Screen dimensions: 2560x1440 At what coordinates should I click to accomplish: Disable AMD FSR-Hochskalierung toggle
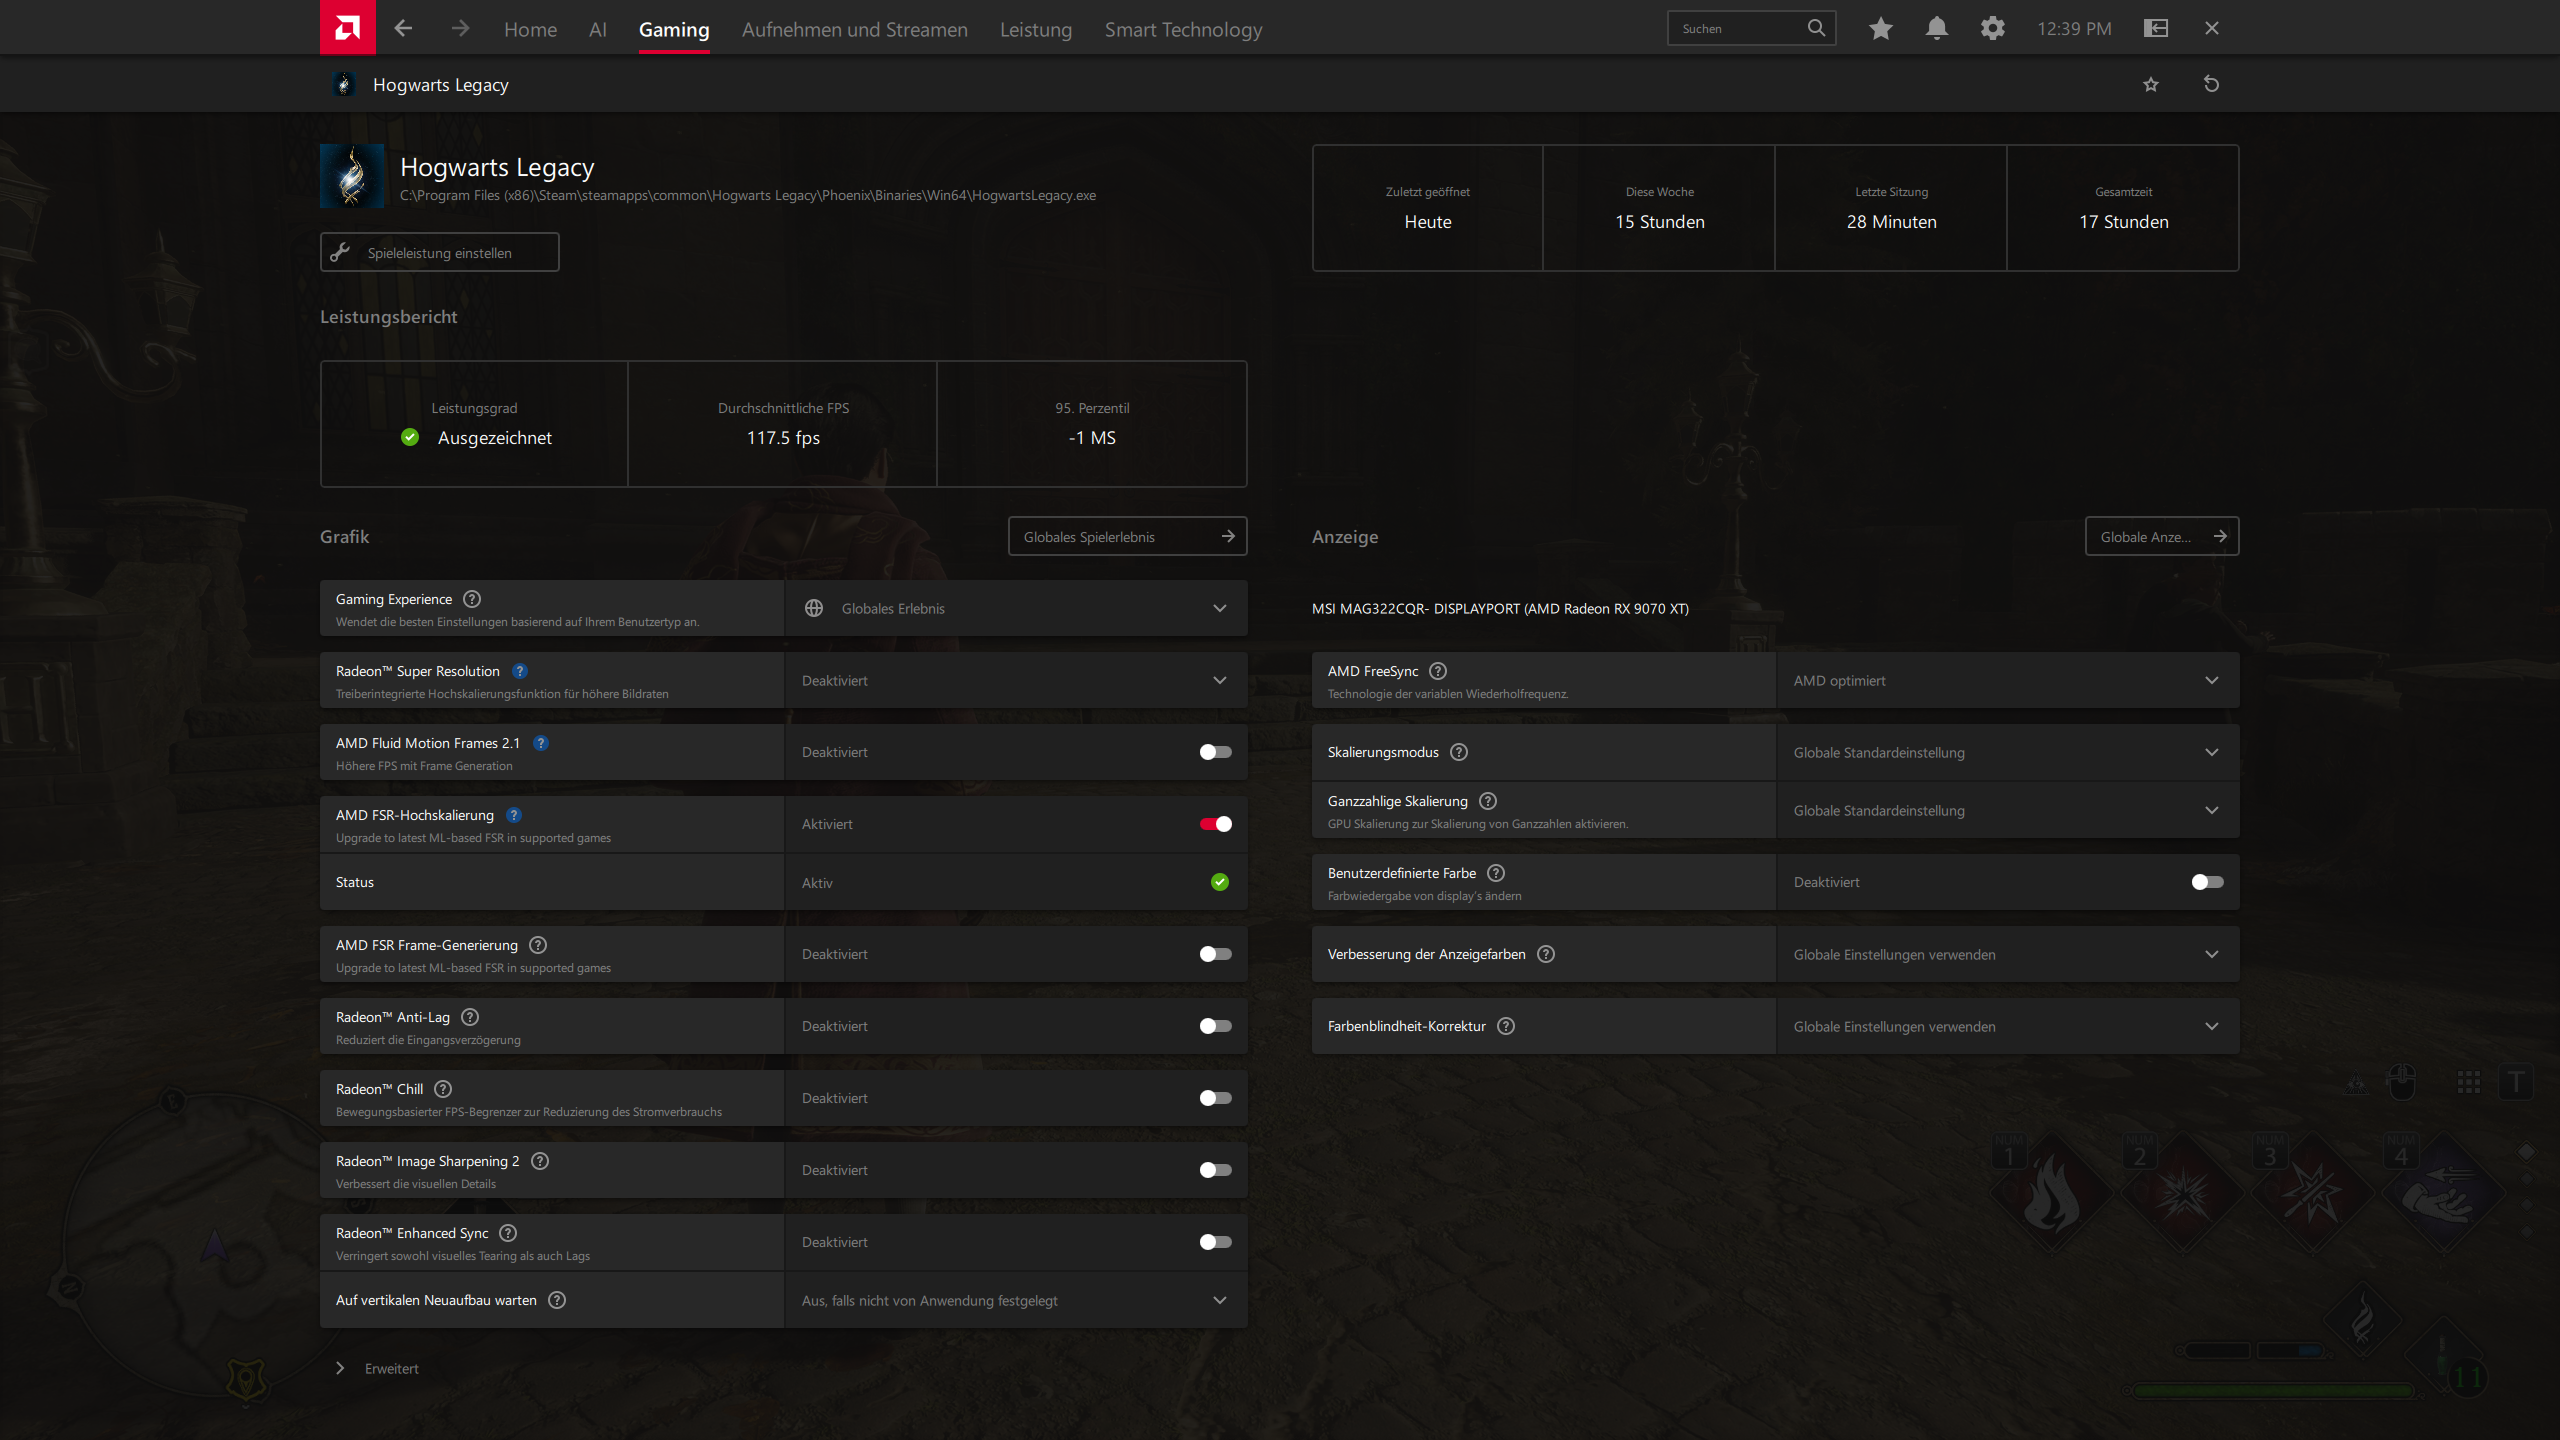[x=1215, y=824]
